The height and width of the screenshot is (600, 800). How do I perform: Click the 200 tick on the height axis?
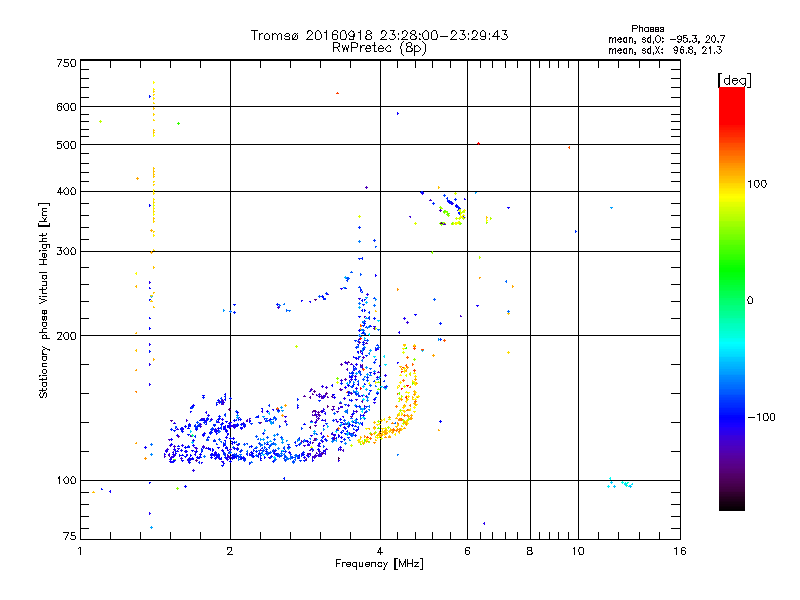point(66,336)
